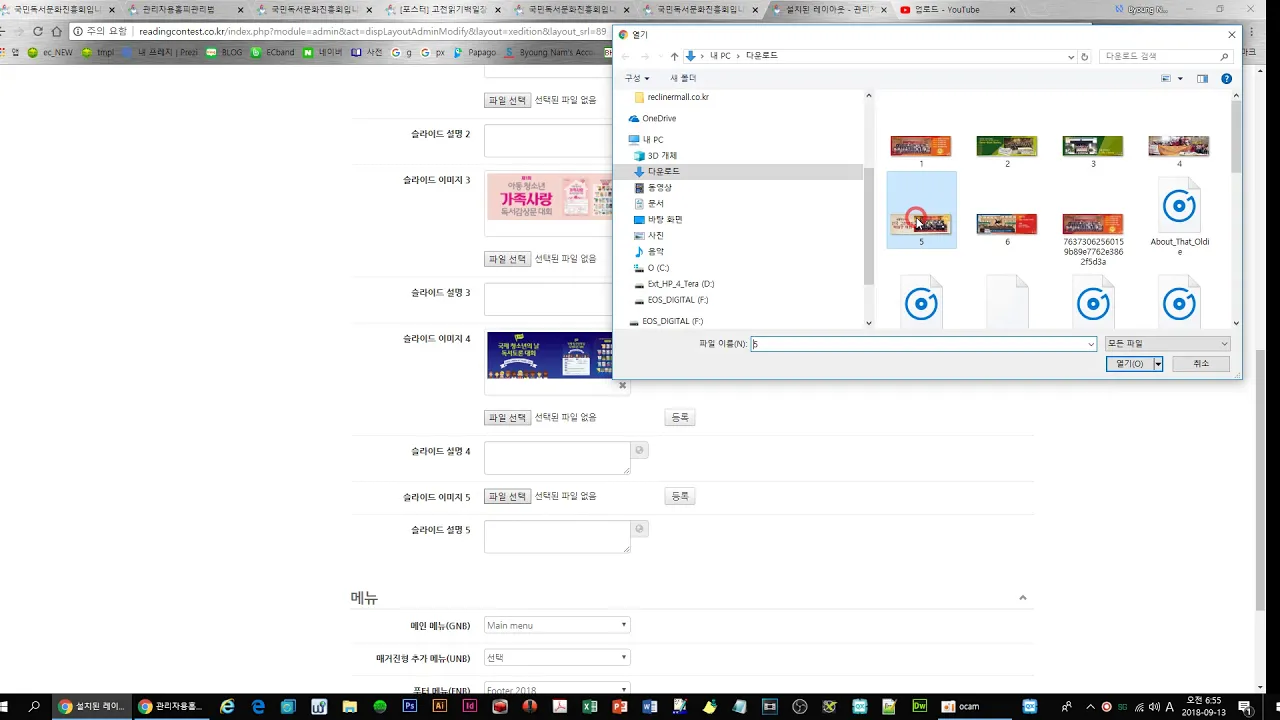Select image file 4 in Downloads
This screenshot has height=720, width=1280.
click(x=1179, y=147)
